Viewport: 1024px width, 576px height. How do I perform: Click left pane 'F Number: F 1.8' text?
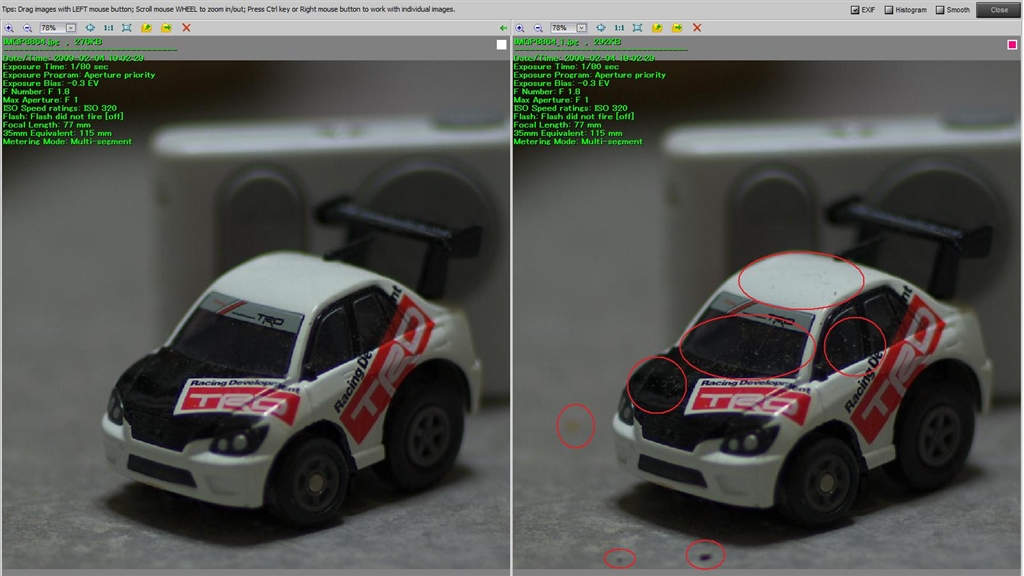[x=36, y=91]
